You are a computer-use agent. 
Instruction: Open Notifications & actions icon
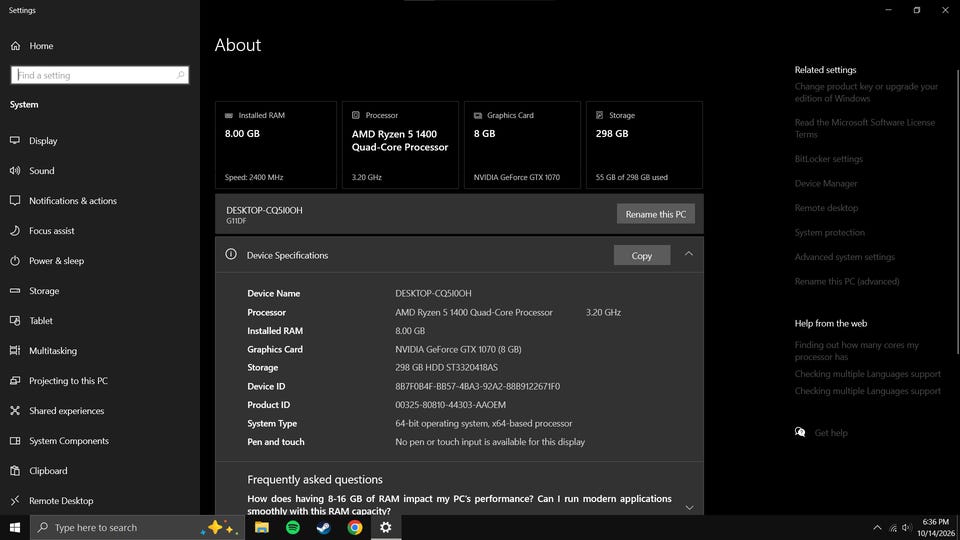(15, 200)
